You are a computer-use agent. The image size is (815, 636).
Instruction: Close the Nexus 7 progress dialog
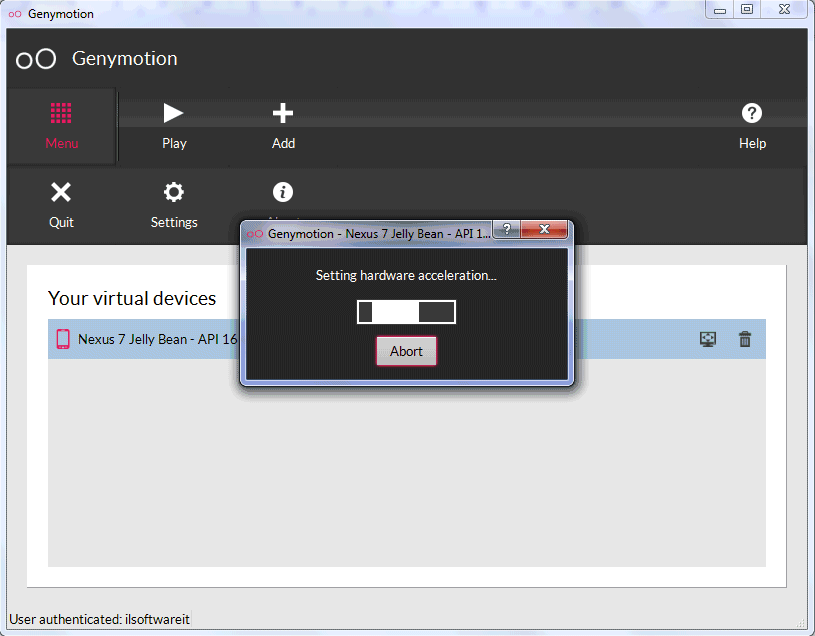click(x=544, y=229)
